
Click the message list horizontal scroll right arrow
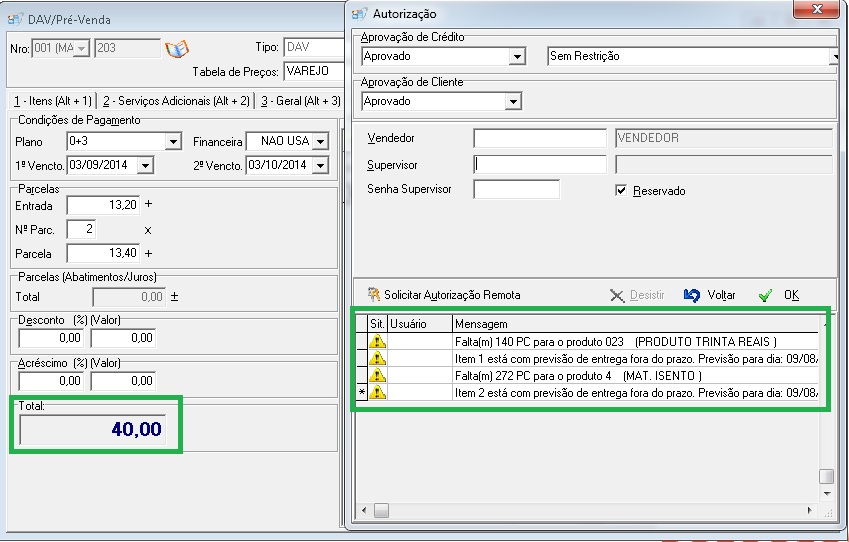(809, 510)
